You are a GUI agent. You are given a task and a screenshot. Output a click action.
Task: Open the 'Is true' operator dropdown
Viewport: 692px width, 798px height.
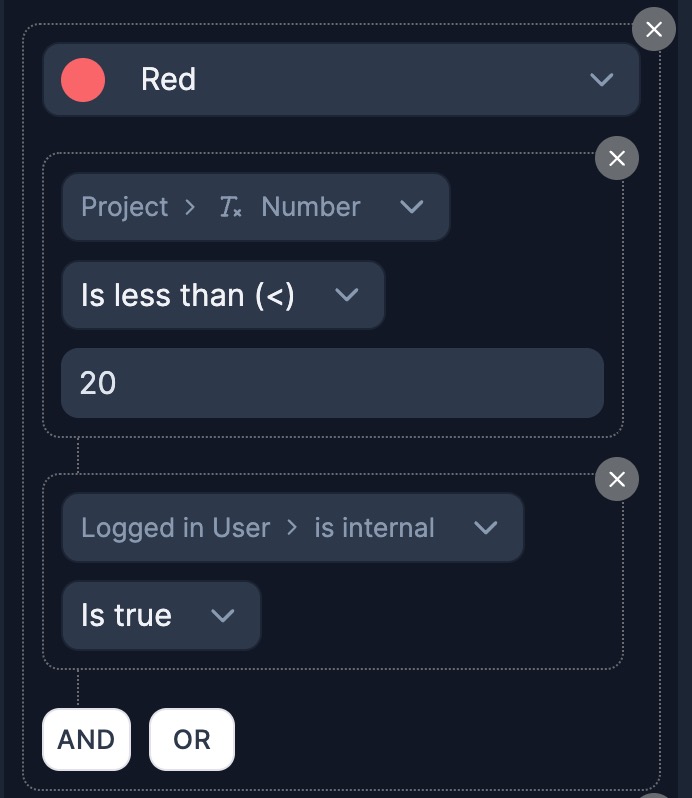[127, 615]
